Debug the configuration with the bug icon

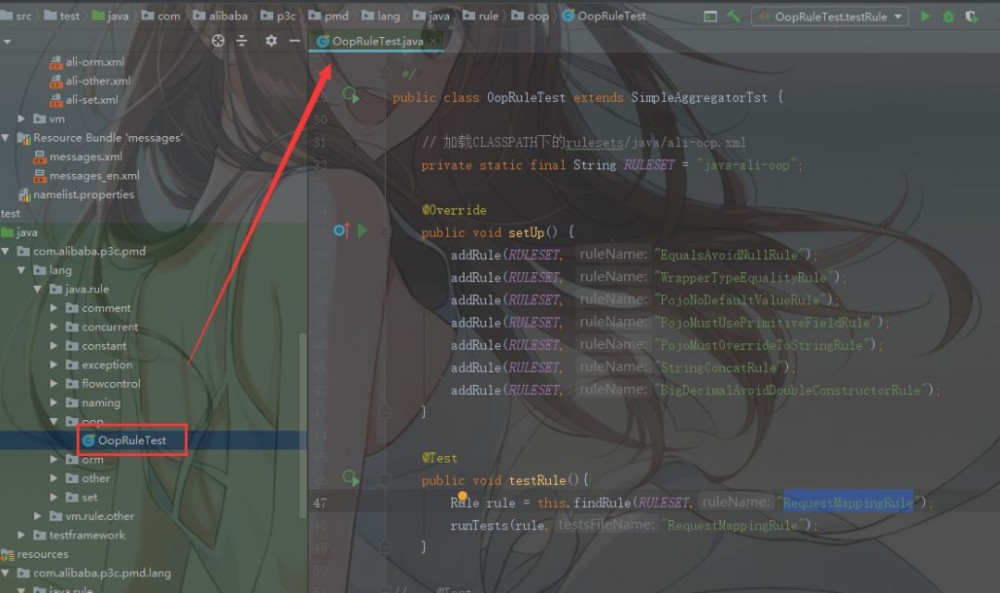[948, 17]
